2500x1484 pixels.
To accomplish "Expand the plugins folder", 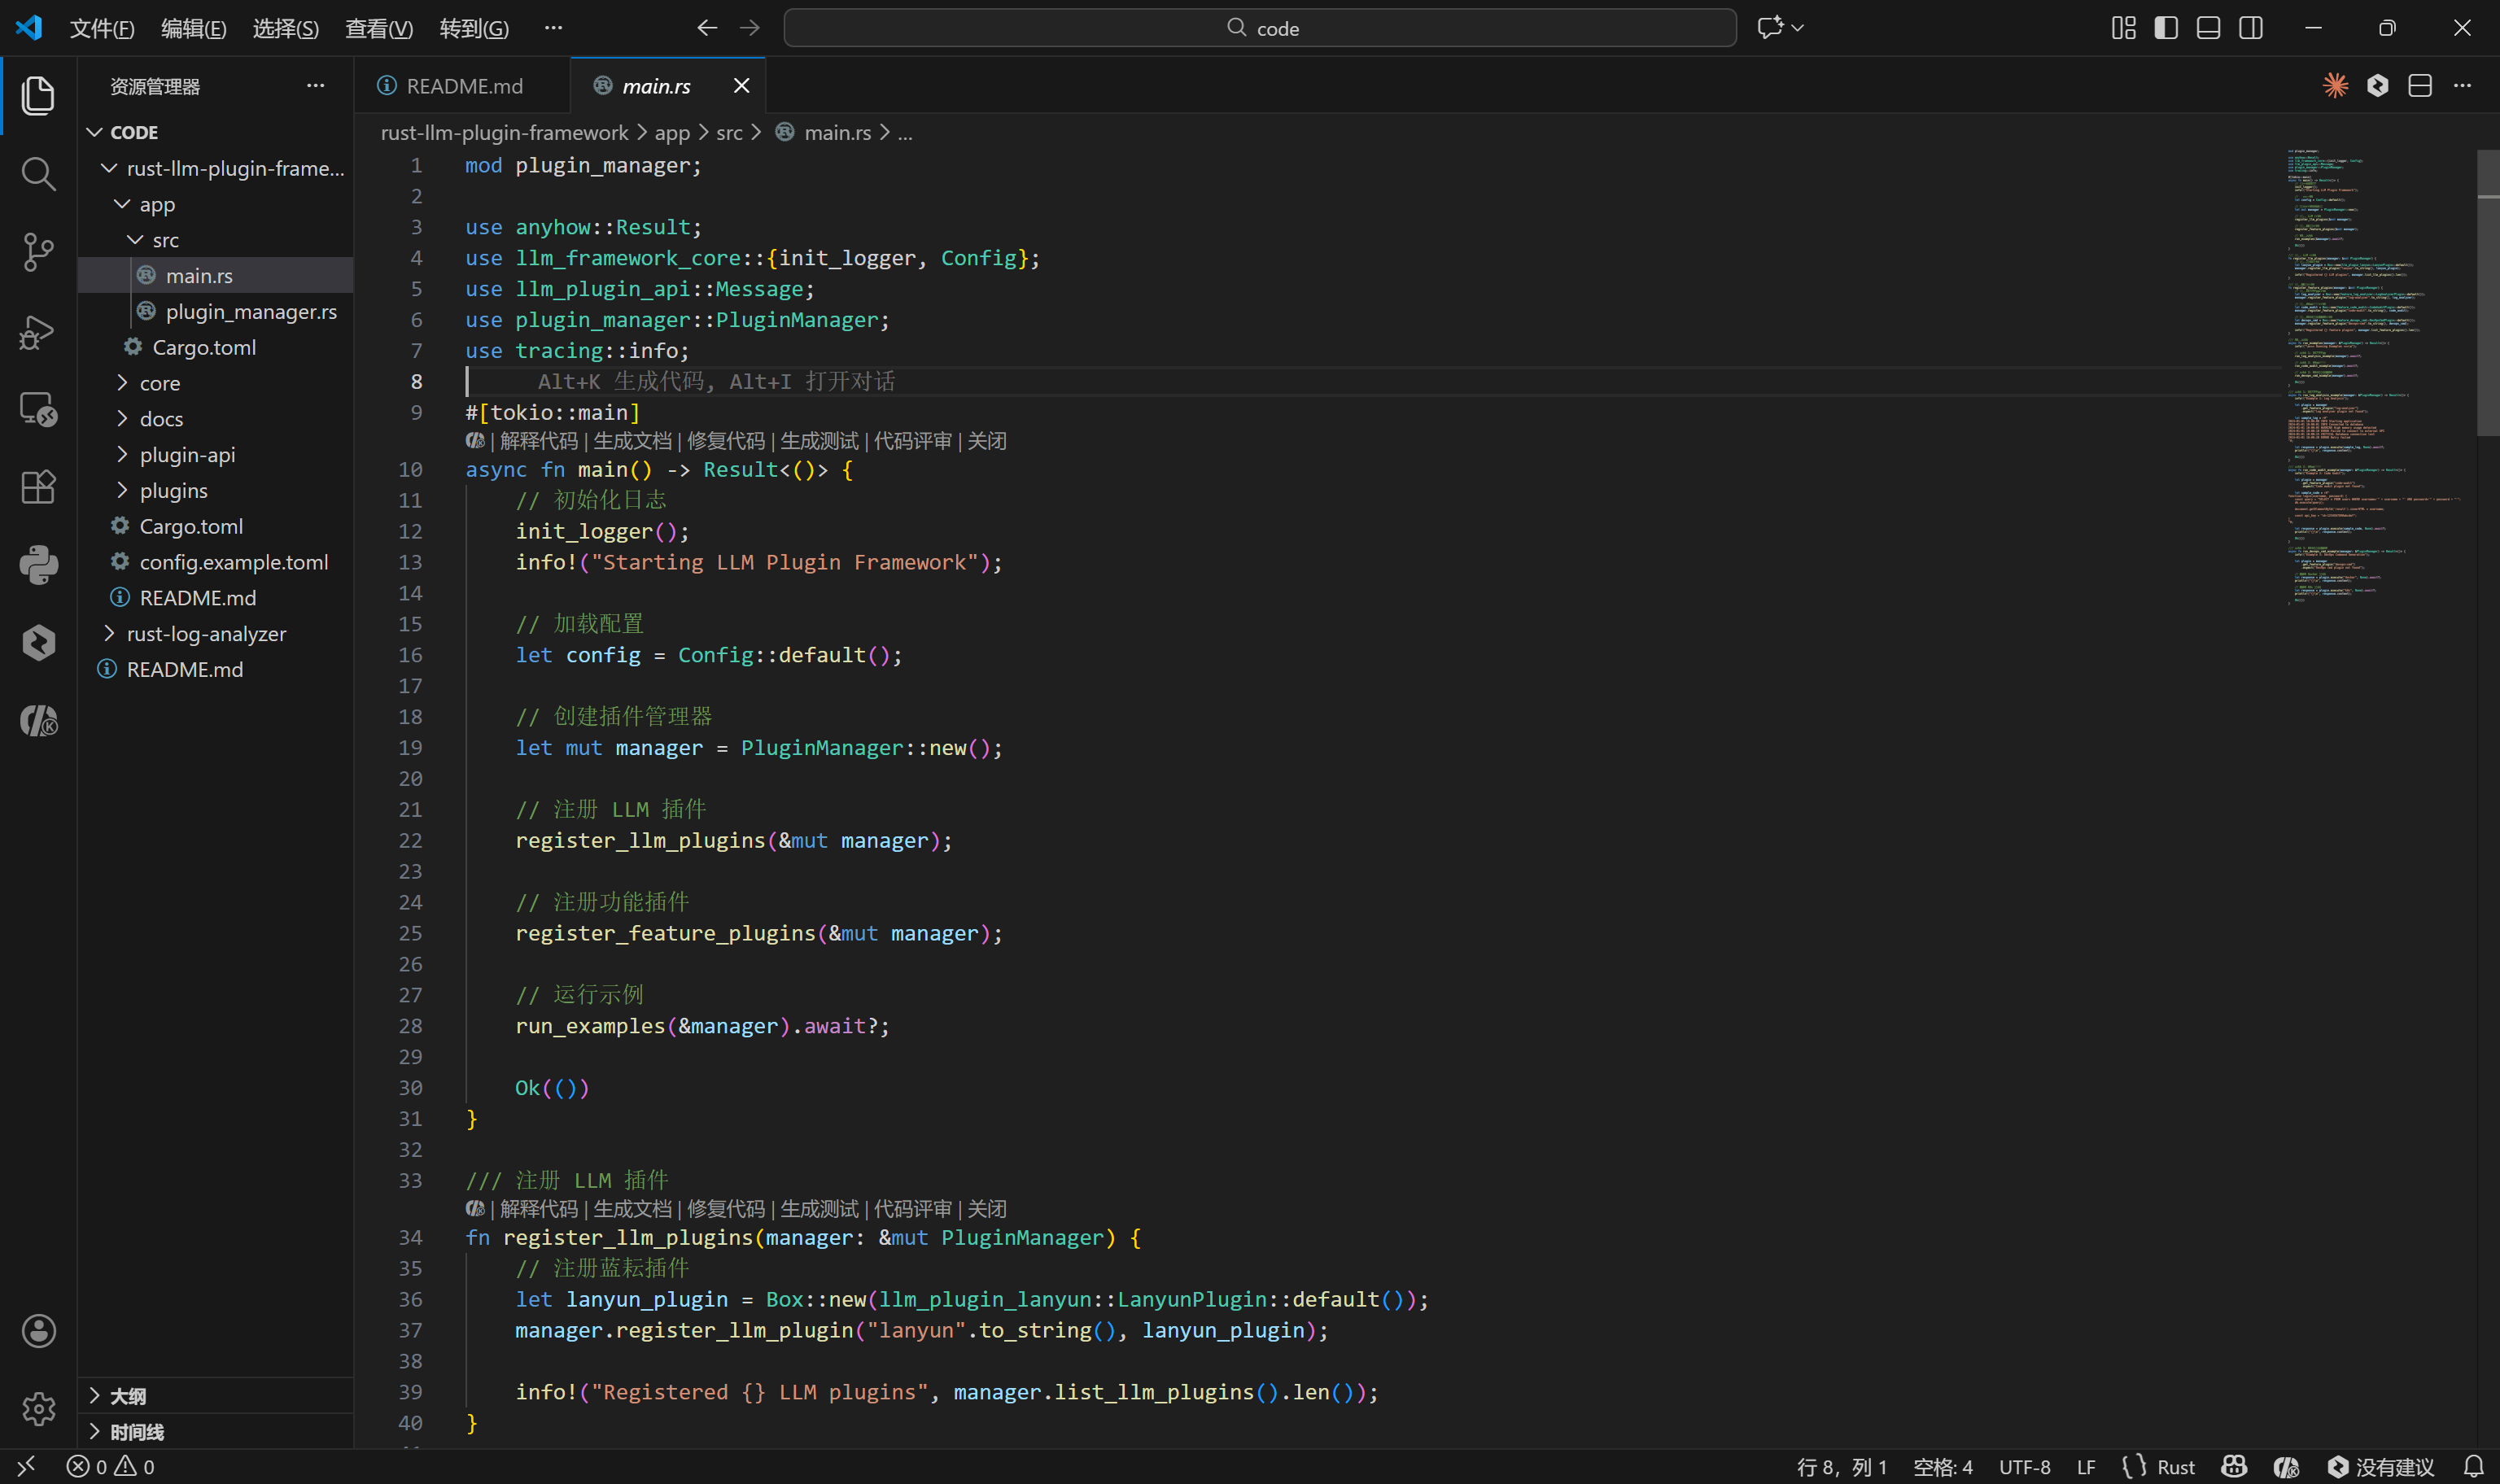I will [173, 490].
